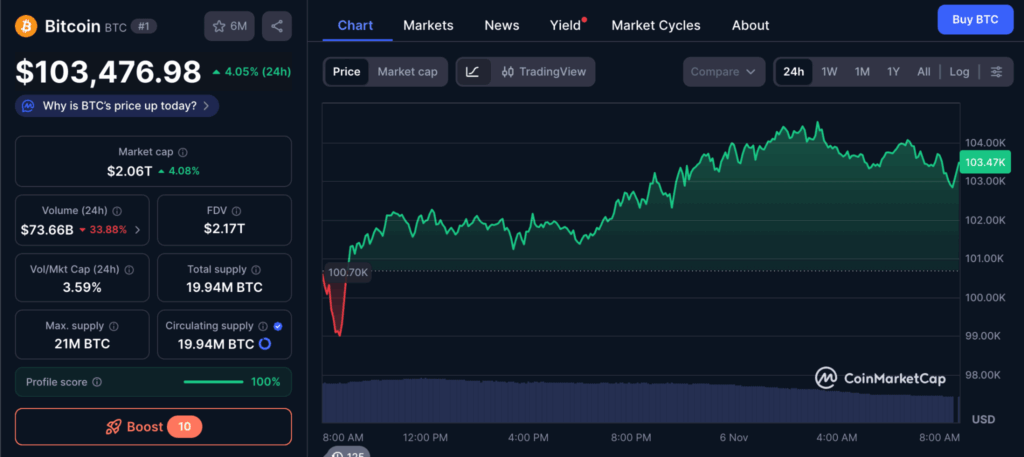This screenshot has width=1024, height=457.
Task: Open the Compare dropdown
Action: tap(724, 71)
